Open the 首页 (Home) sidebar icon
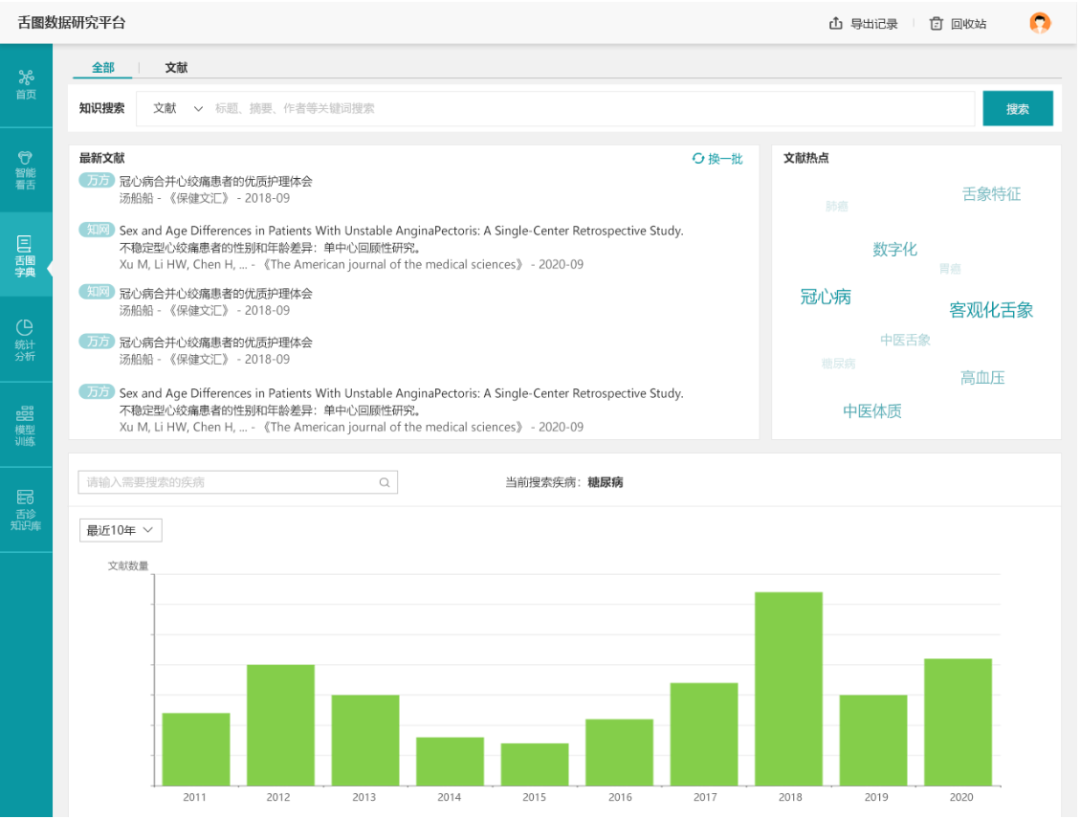This screenshot has height=819, width=1080. [25, 84]
